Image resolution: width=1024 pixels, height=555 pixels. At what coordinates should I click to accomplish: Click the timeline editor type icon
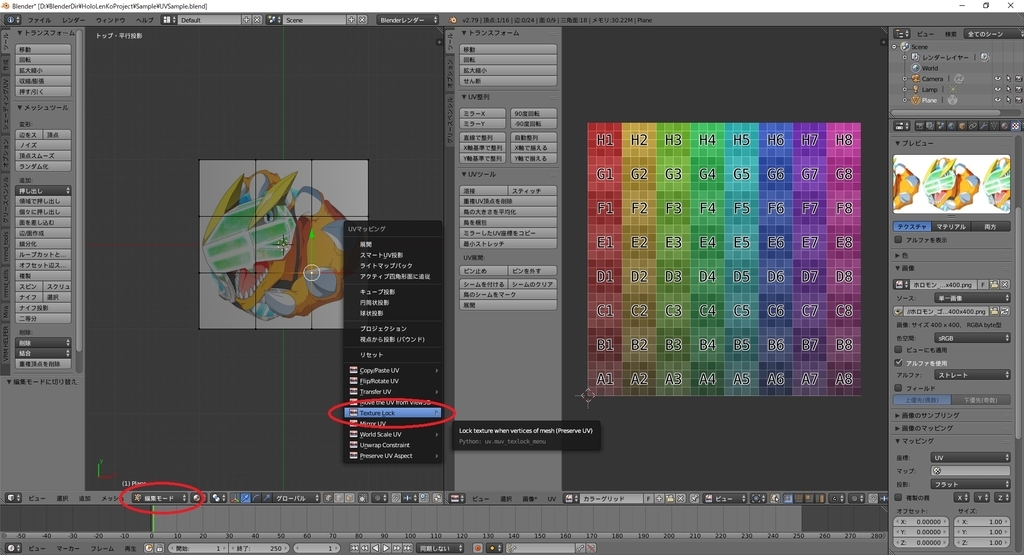(x=13, y=548)
